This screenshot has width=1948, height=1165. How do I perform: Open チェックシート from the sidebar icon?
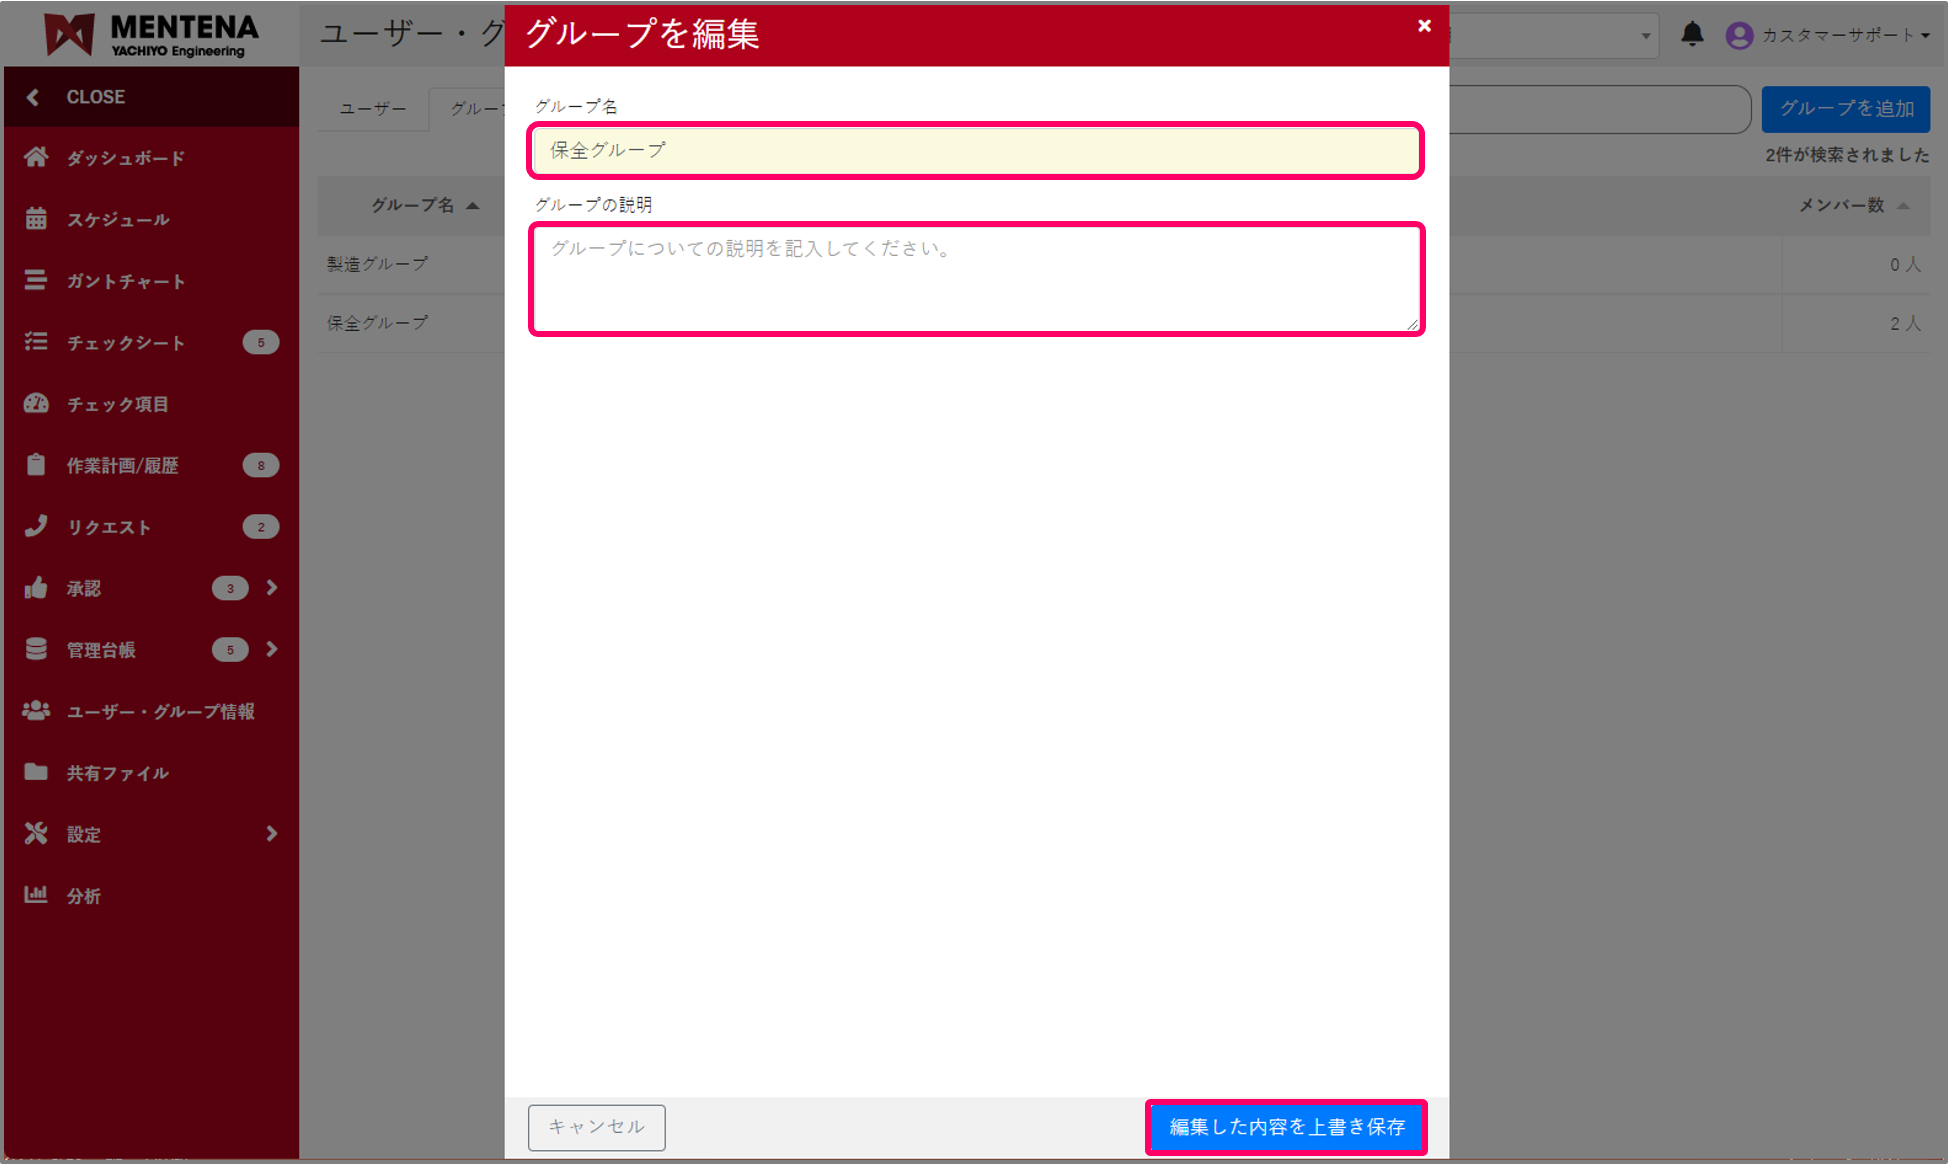pos(37,342)
